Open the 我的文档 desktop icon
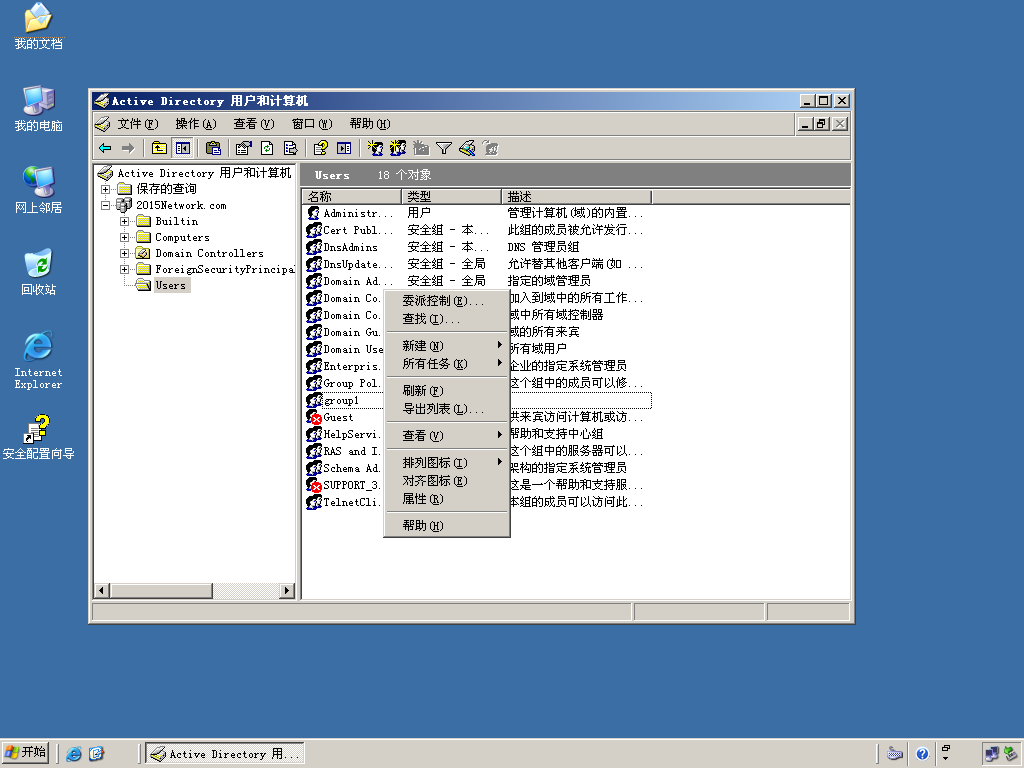The image size is (1024, 768). click(x=39, y=26)
